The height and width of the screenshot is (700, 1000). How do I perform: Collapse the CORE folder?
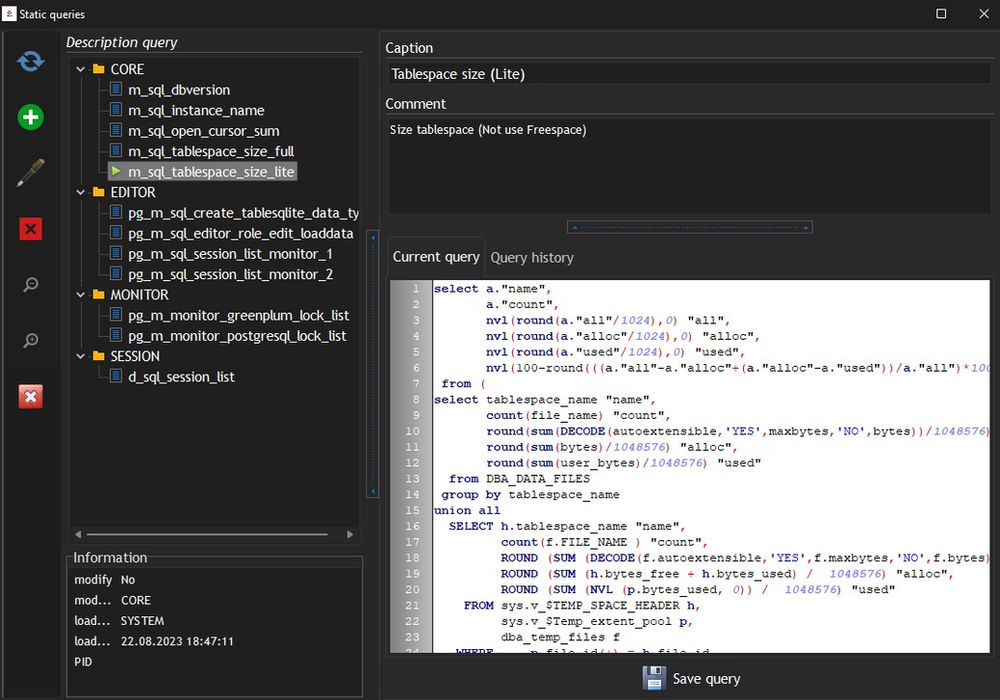pos(81,69)
